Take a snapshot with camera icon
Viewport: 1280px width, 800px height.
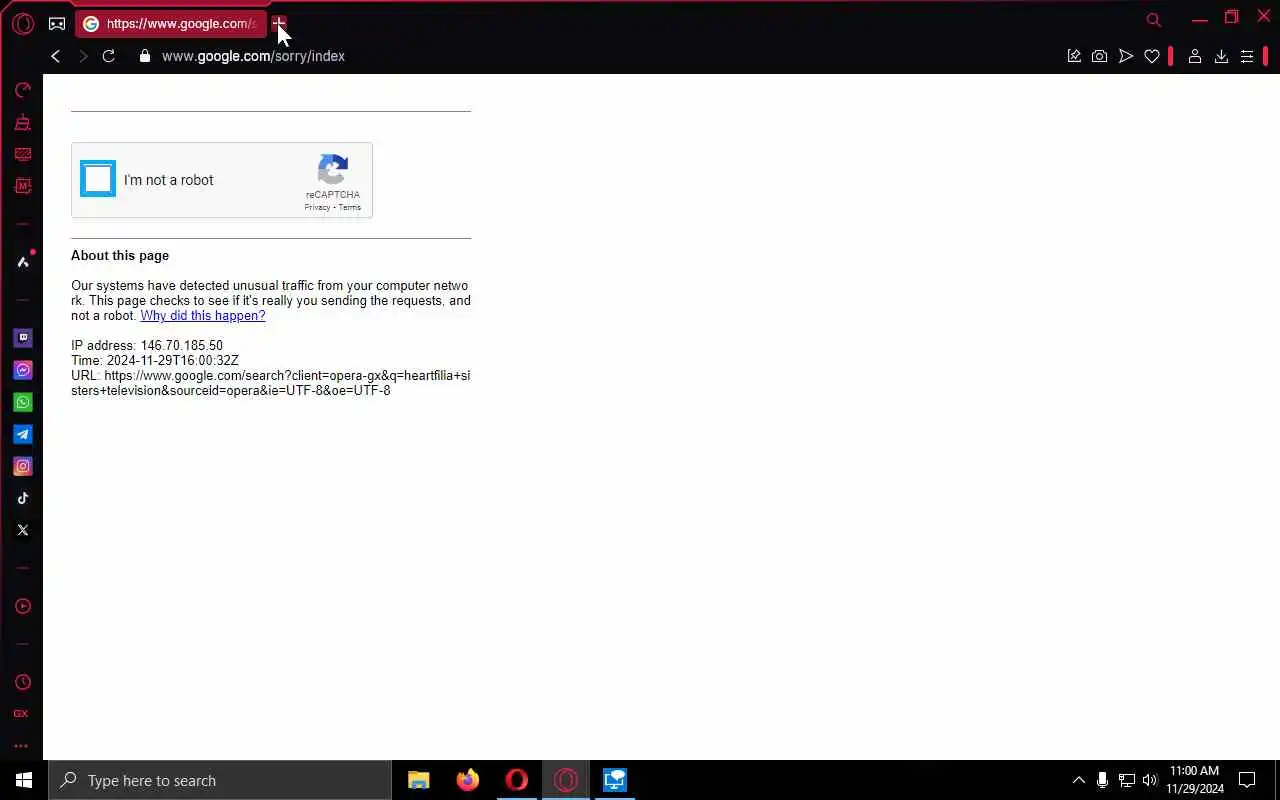tap(1099, 56)
